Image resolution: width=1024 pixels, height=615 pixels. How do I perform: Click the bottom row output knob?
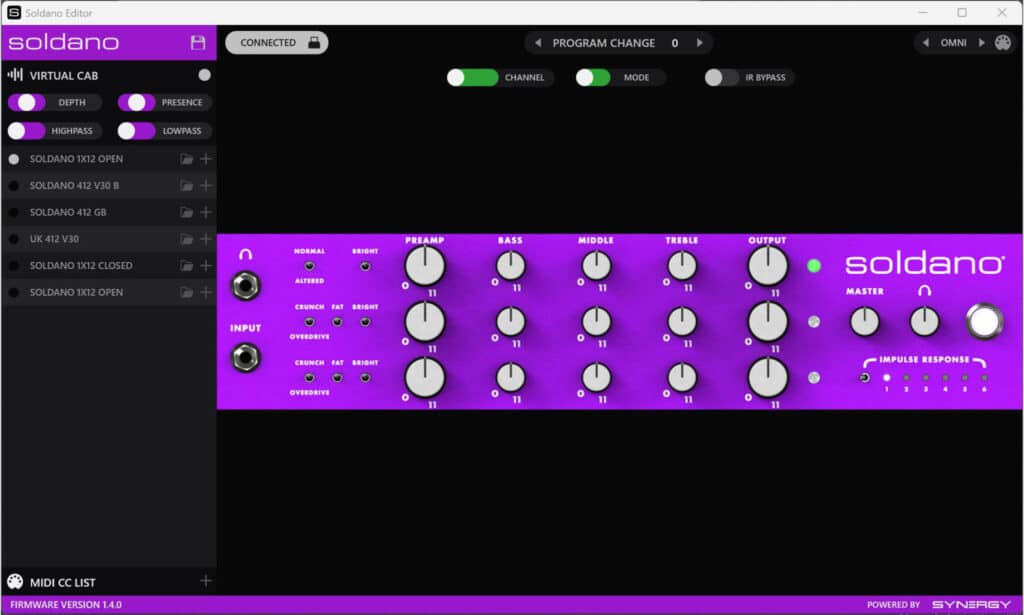point(768,378)
